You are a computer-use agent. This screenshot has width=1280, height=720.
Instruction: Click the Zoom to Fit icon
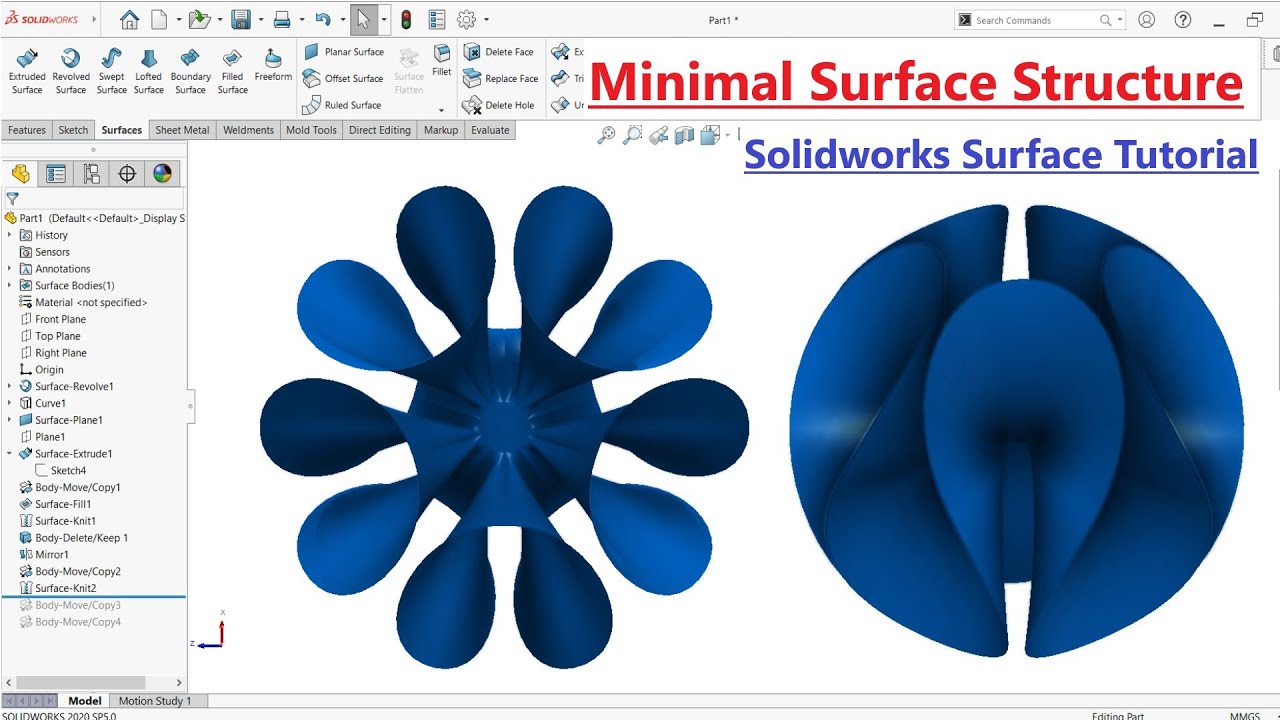tap(606, 135)
